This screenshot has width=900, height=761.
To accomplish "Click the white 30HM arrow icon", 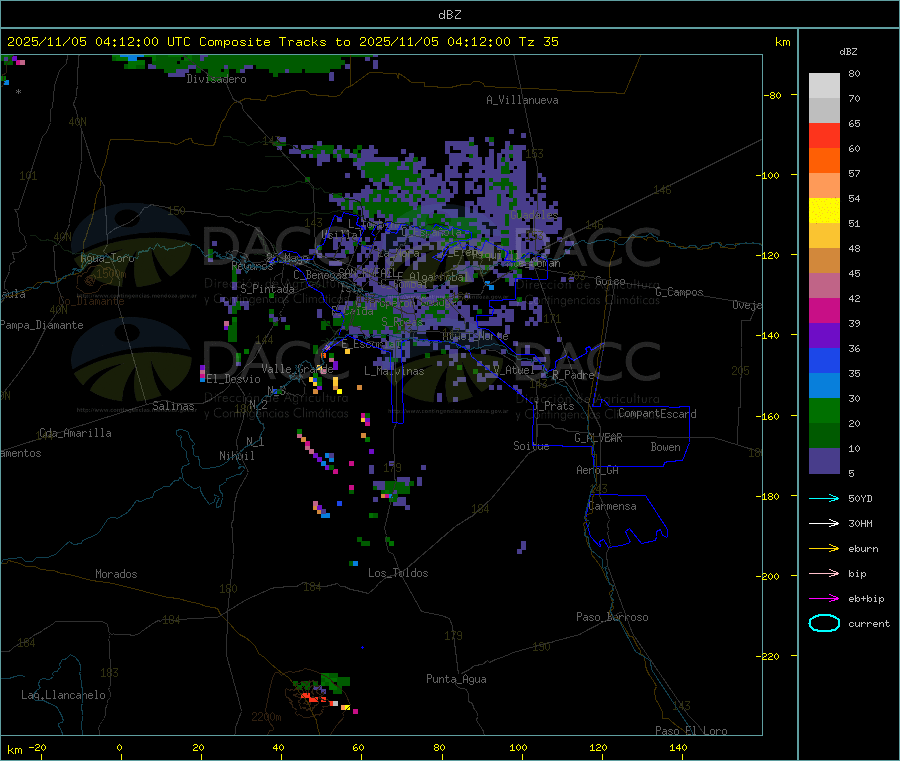I will coord(824,523).
